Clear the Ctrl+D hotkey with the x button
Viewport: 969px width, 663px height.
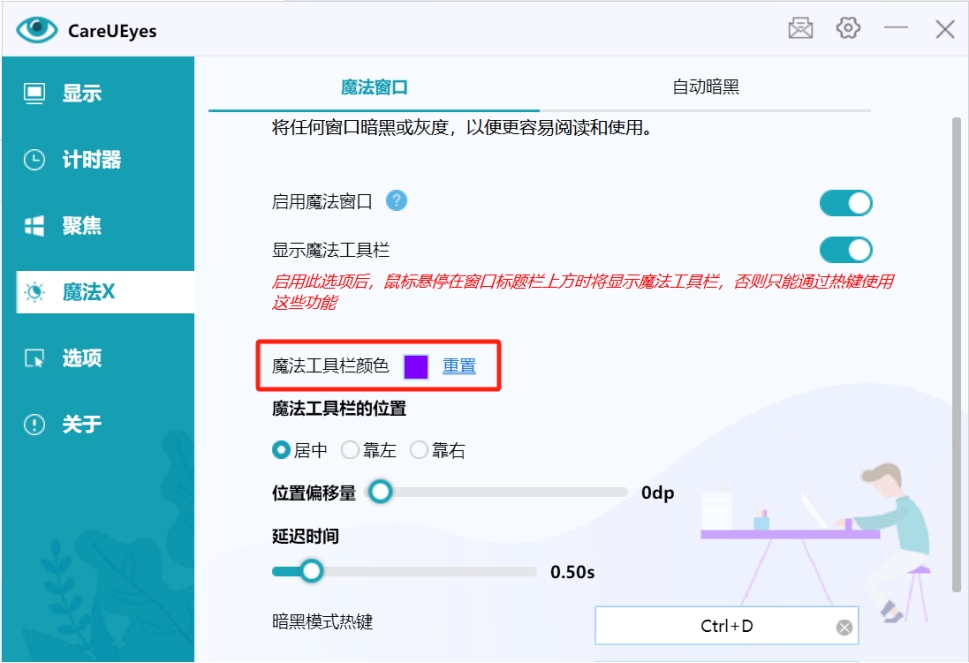click(x=843, y=625)
